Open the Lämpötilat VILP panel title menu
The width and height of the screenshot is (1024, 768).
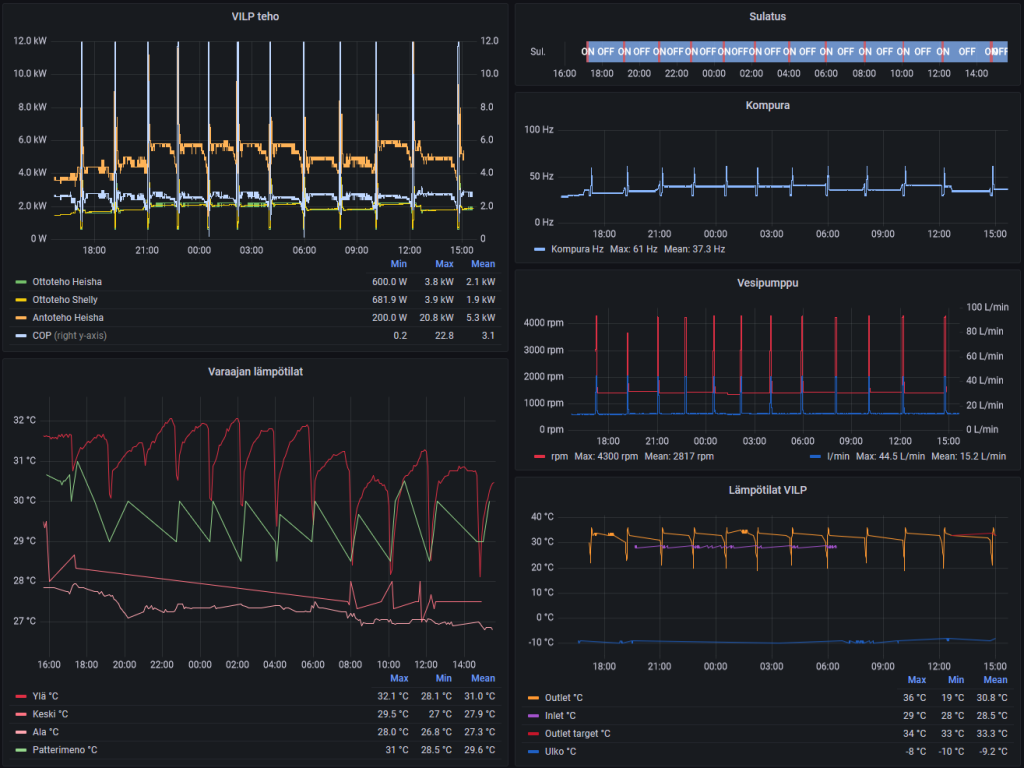(767, 489)
